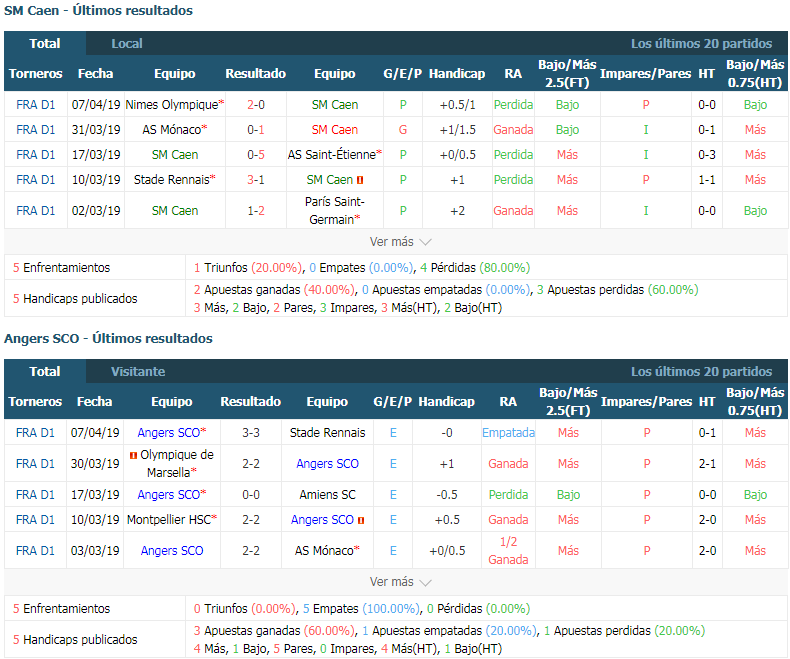Open Los últimos 20 partidos in the SM Caen table
Screen dimensions: 790x659
click(x=701, y=44)
